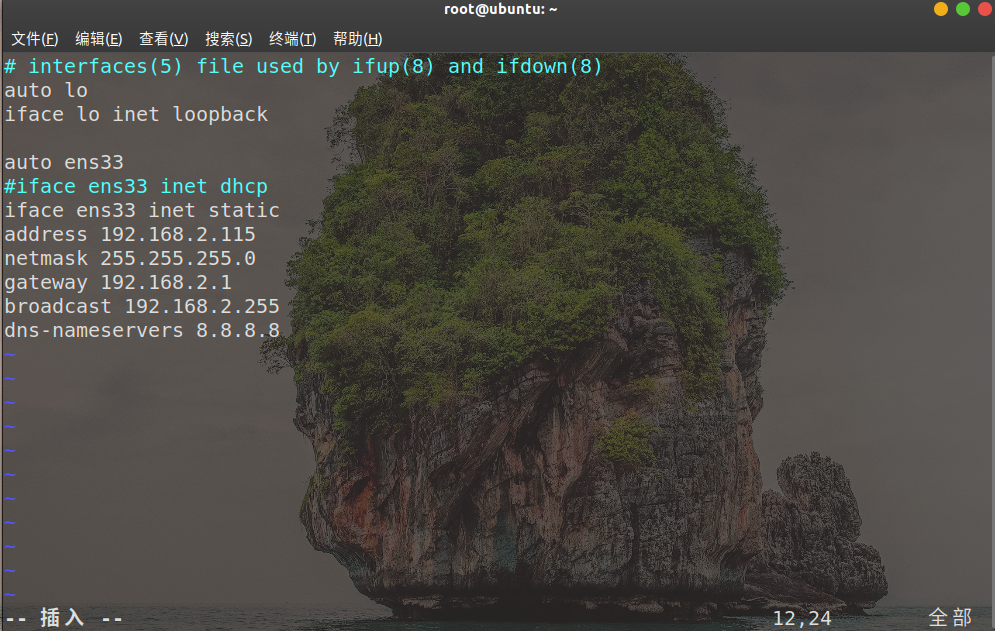Click the red close window button

[985, 9]
